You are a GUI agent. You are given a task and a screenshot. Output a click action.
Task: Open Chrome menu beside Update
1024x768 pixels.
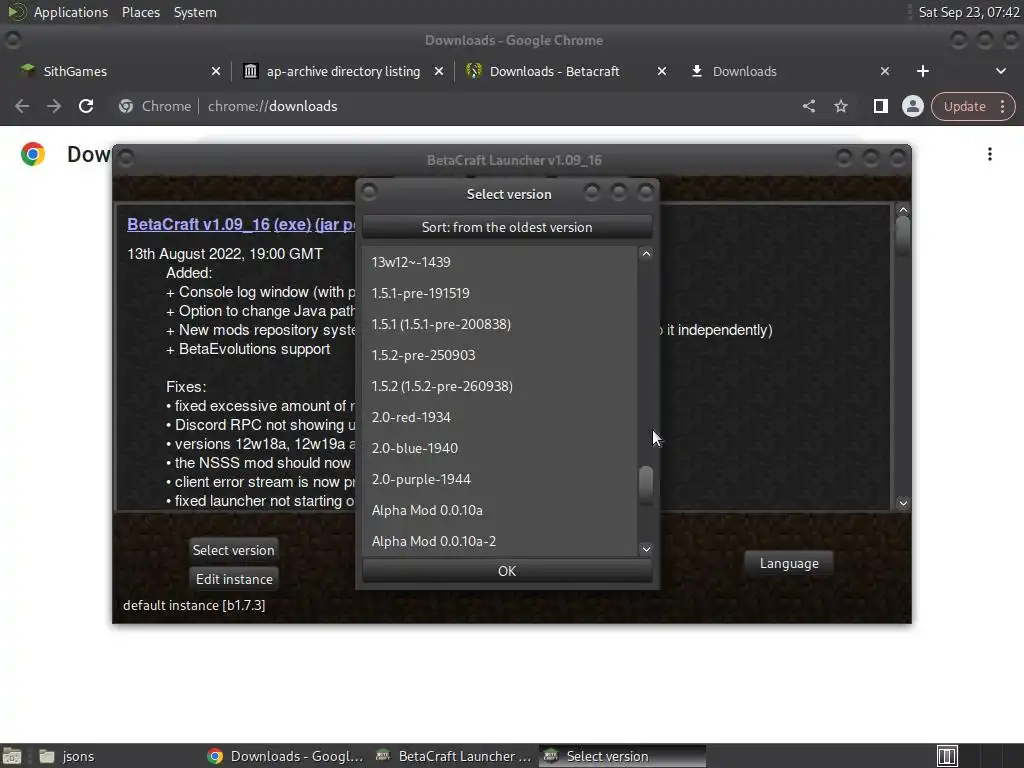tap(1002, 106)
